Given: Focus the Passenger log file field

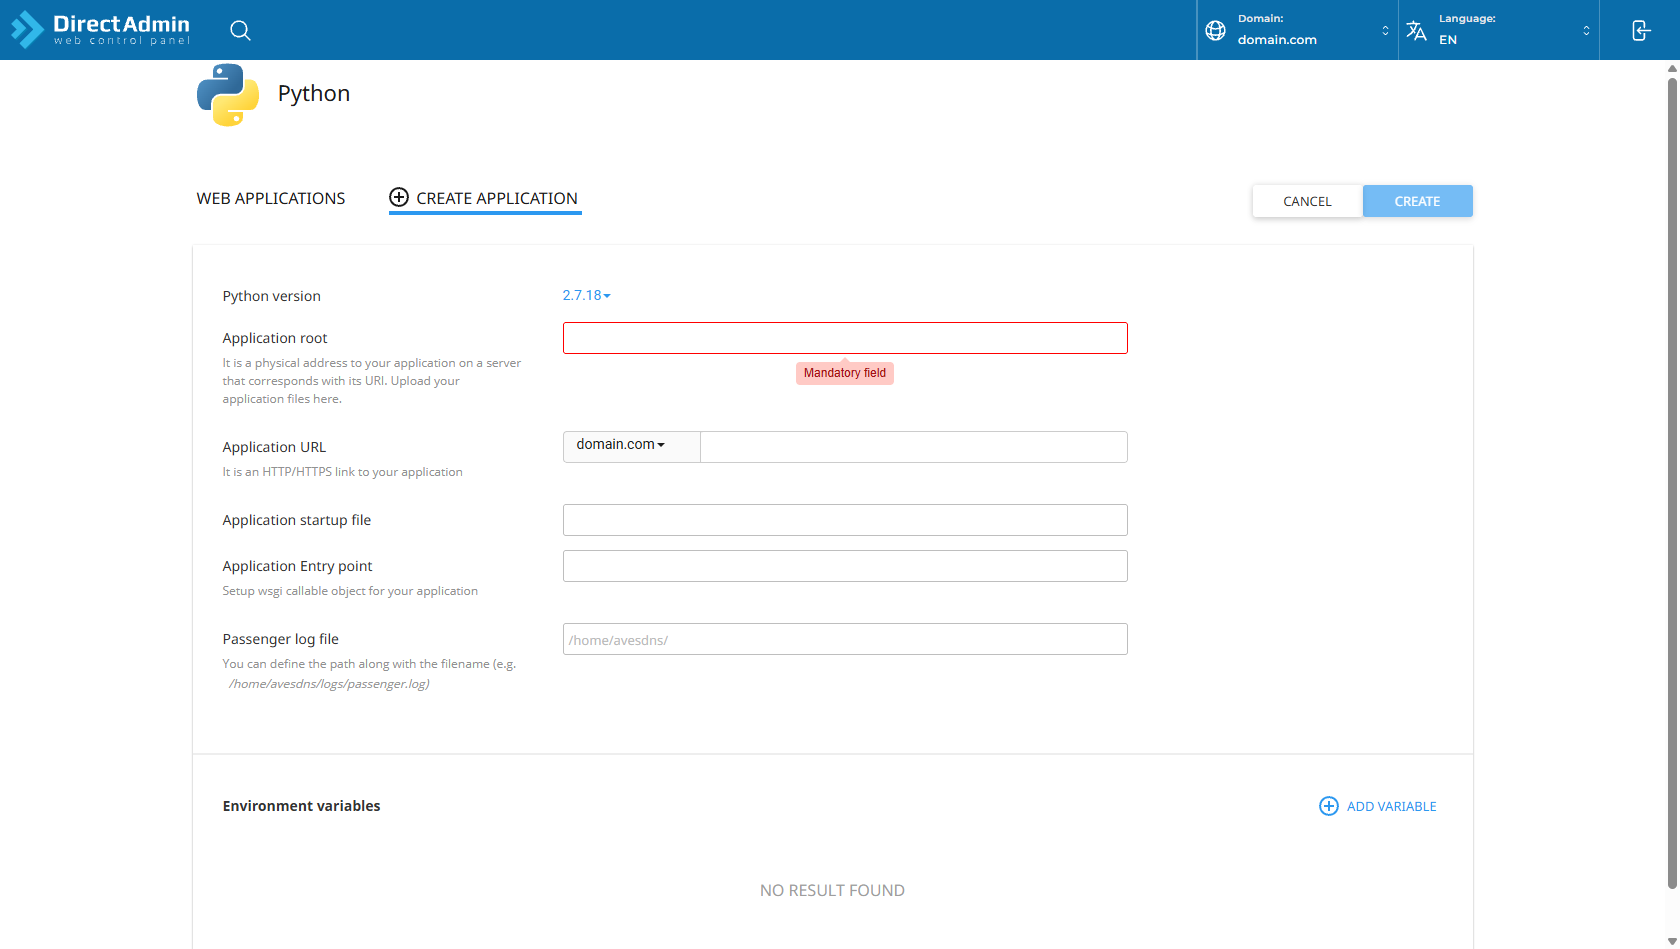Looking at the screenshot, I should point(845,639).
